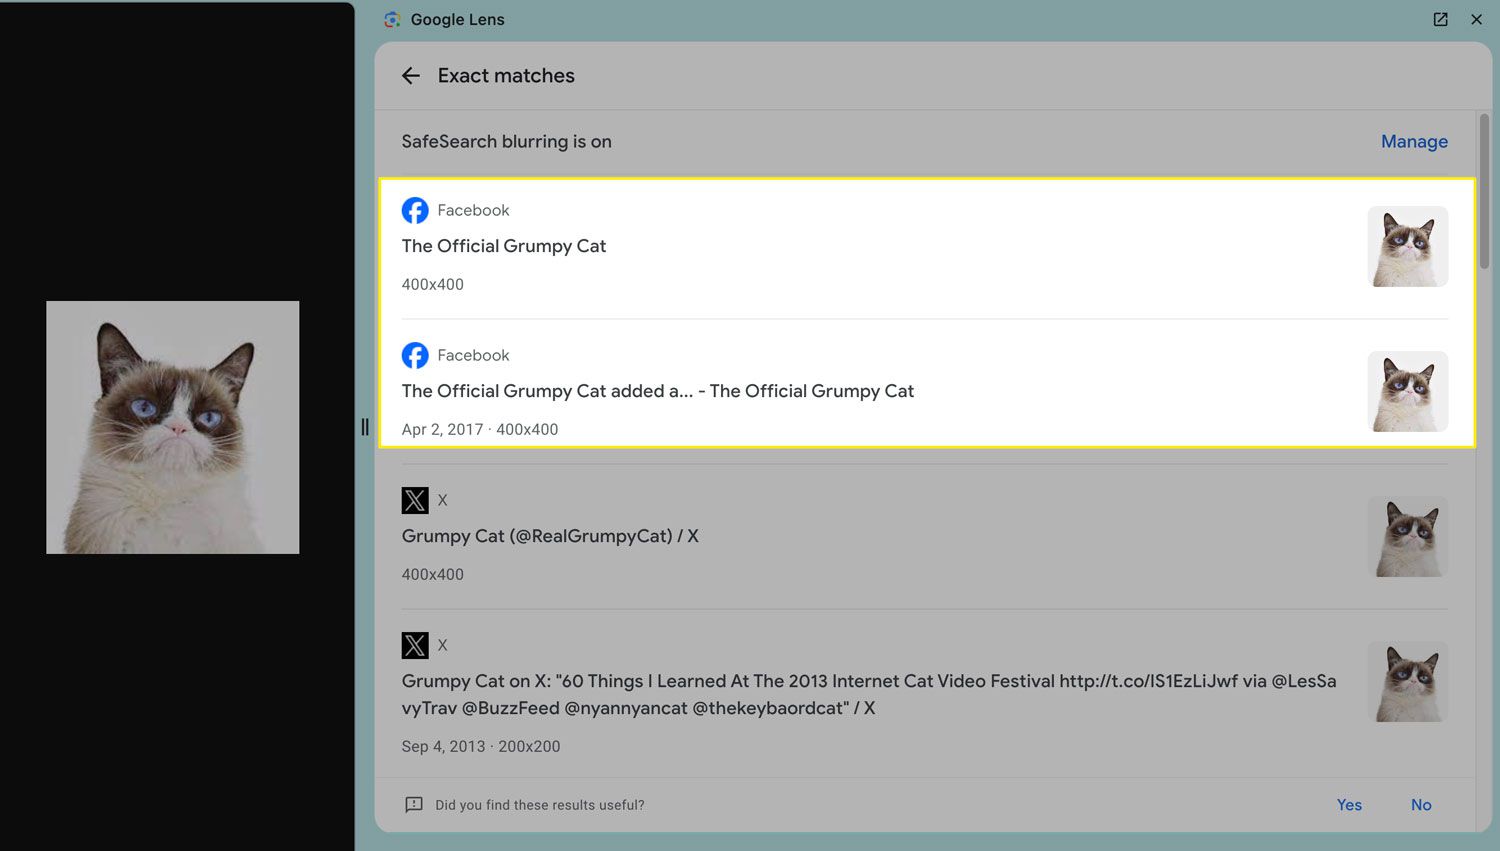Open 'The Official Grumpy Cat' Facebook result
The height and width of the screenshot is (851, 1500).
tap(504, 246)
